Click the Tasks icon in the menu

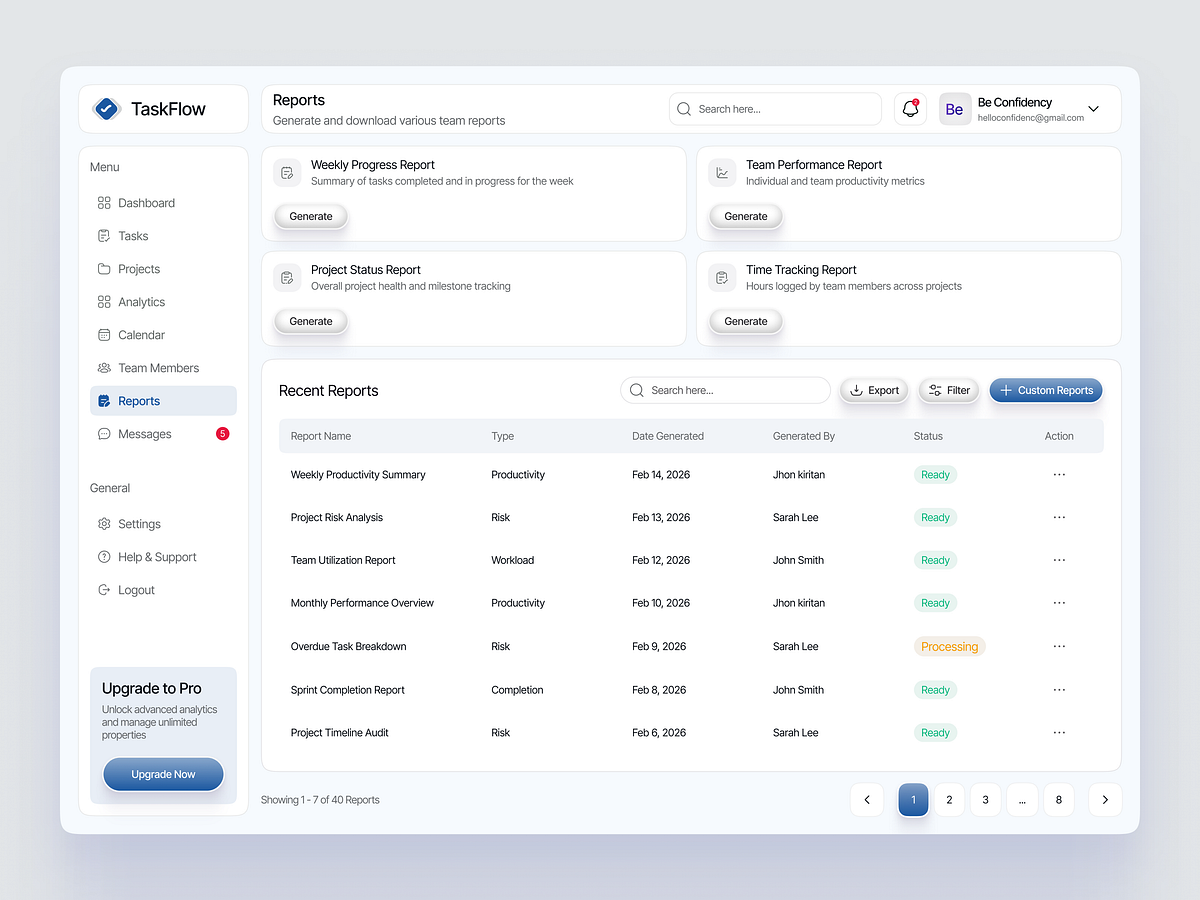(x=104, y=235)
